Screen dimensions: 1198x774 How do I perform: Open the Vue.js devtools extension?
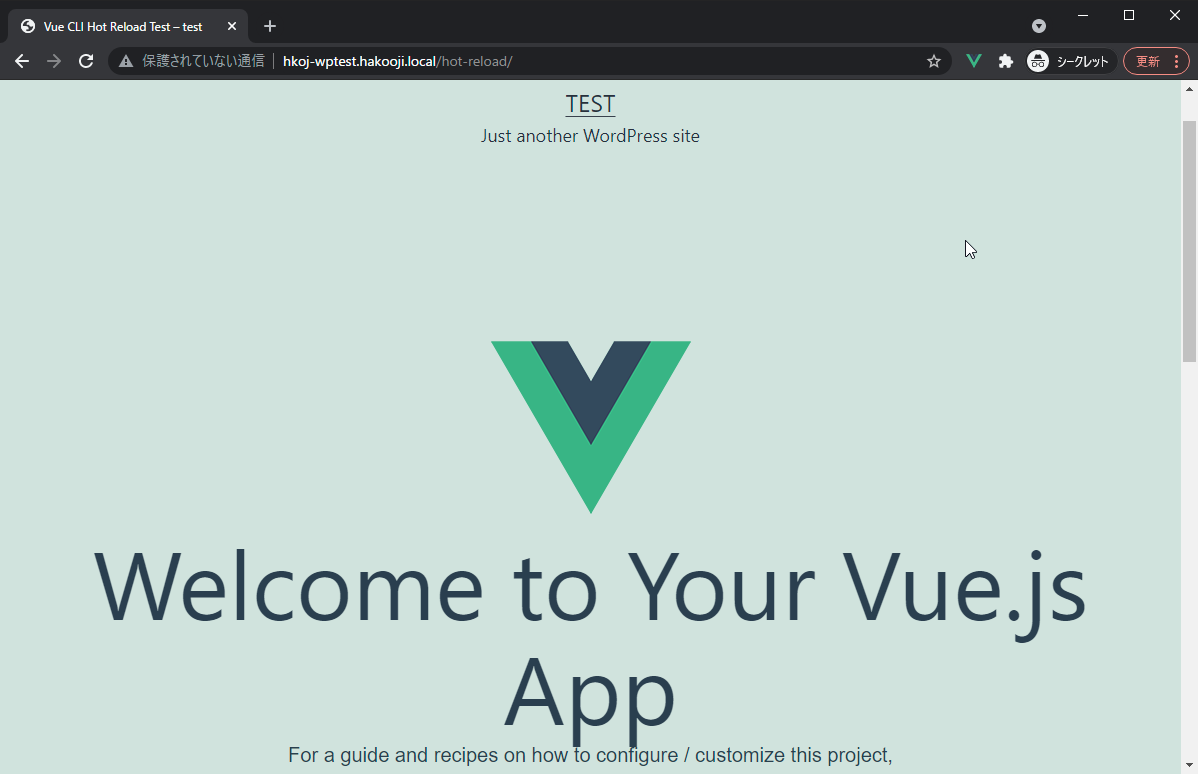[973, 60]
